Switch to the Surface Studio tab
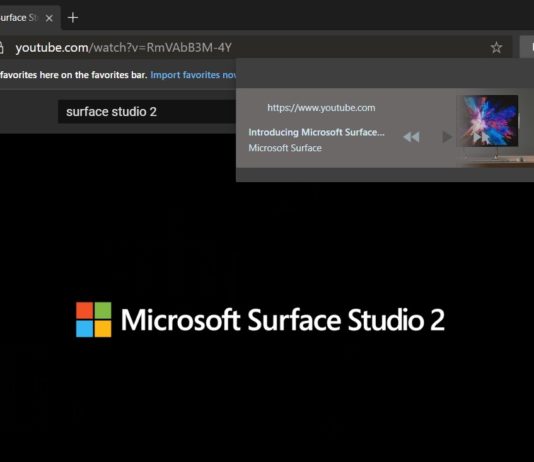 click(19, 18)
